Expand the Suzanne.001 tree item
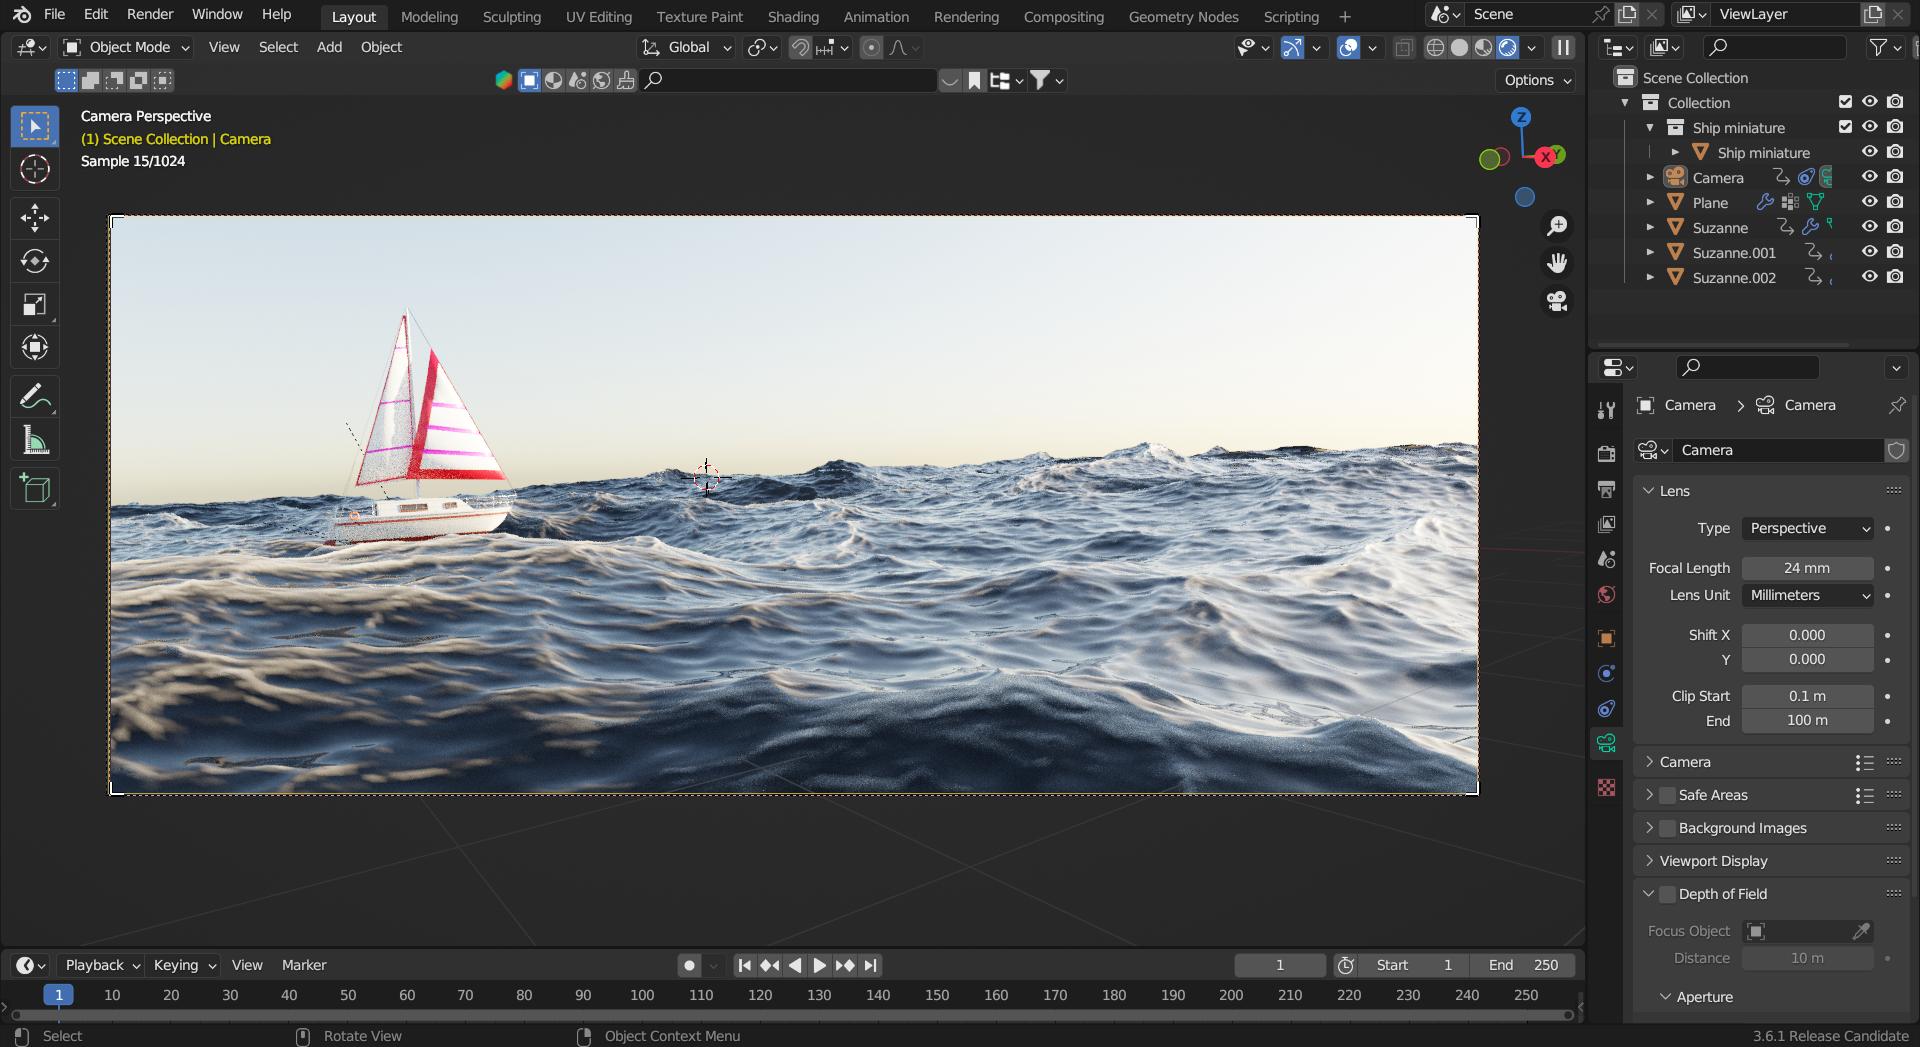1920x1047 pixels. click(1650, 252)
